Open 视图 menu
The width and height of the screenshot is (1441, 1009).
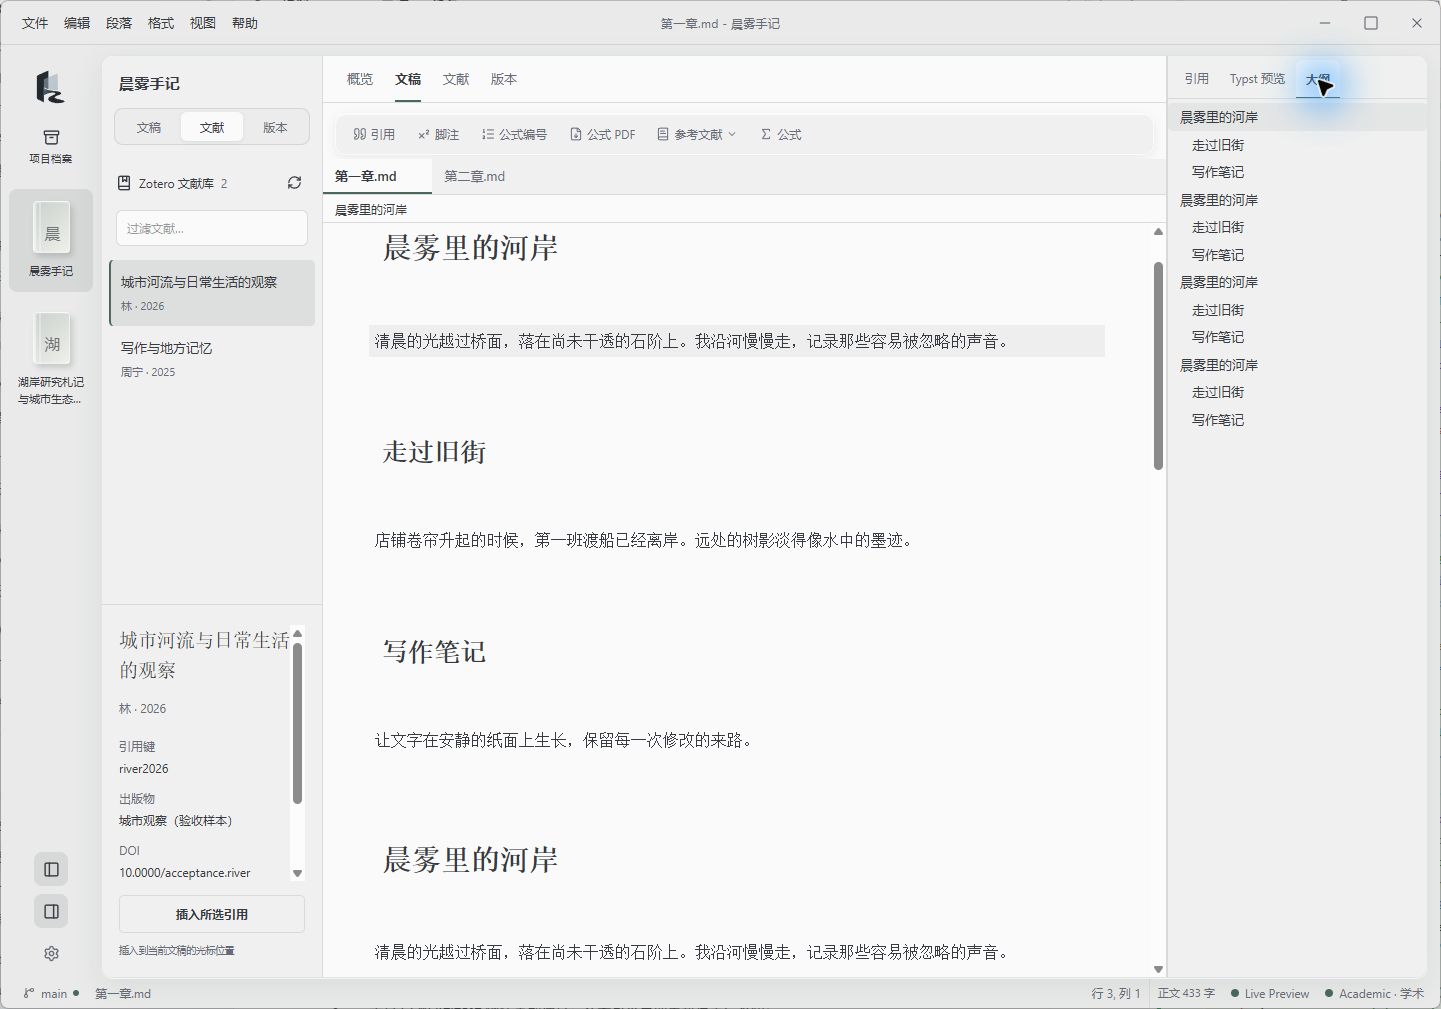(x=203, y=23)
